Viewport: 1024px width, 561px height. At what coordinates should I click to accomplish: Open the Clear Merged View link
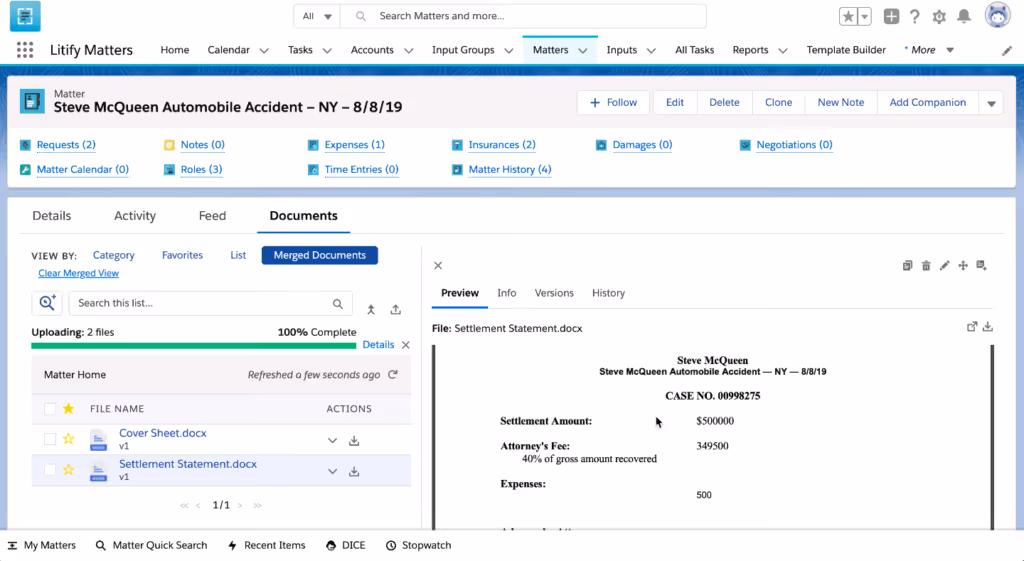(78, 274)
